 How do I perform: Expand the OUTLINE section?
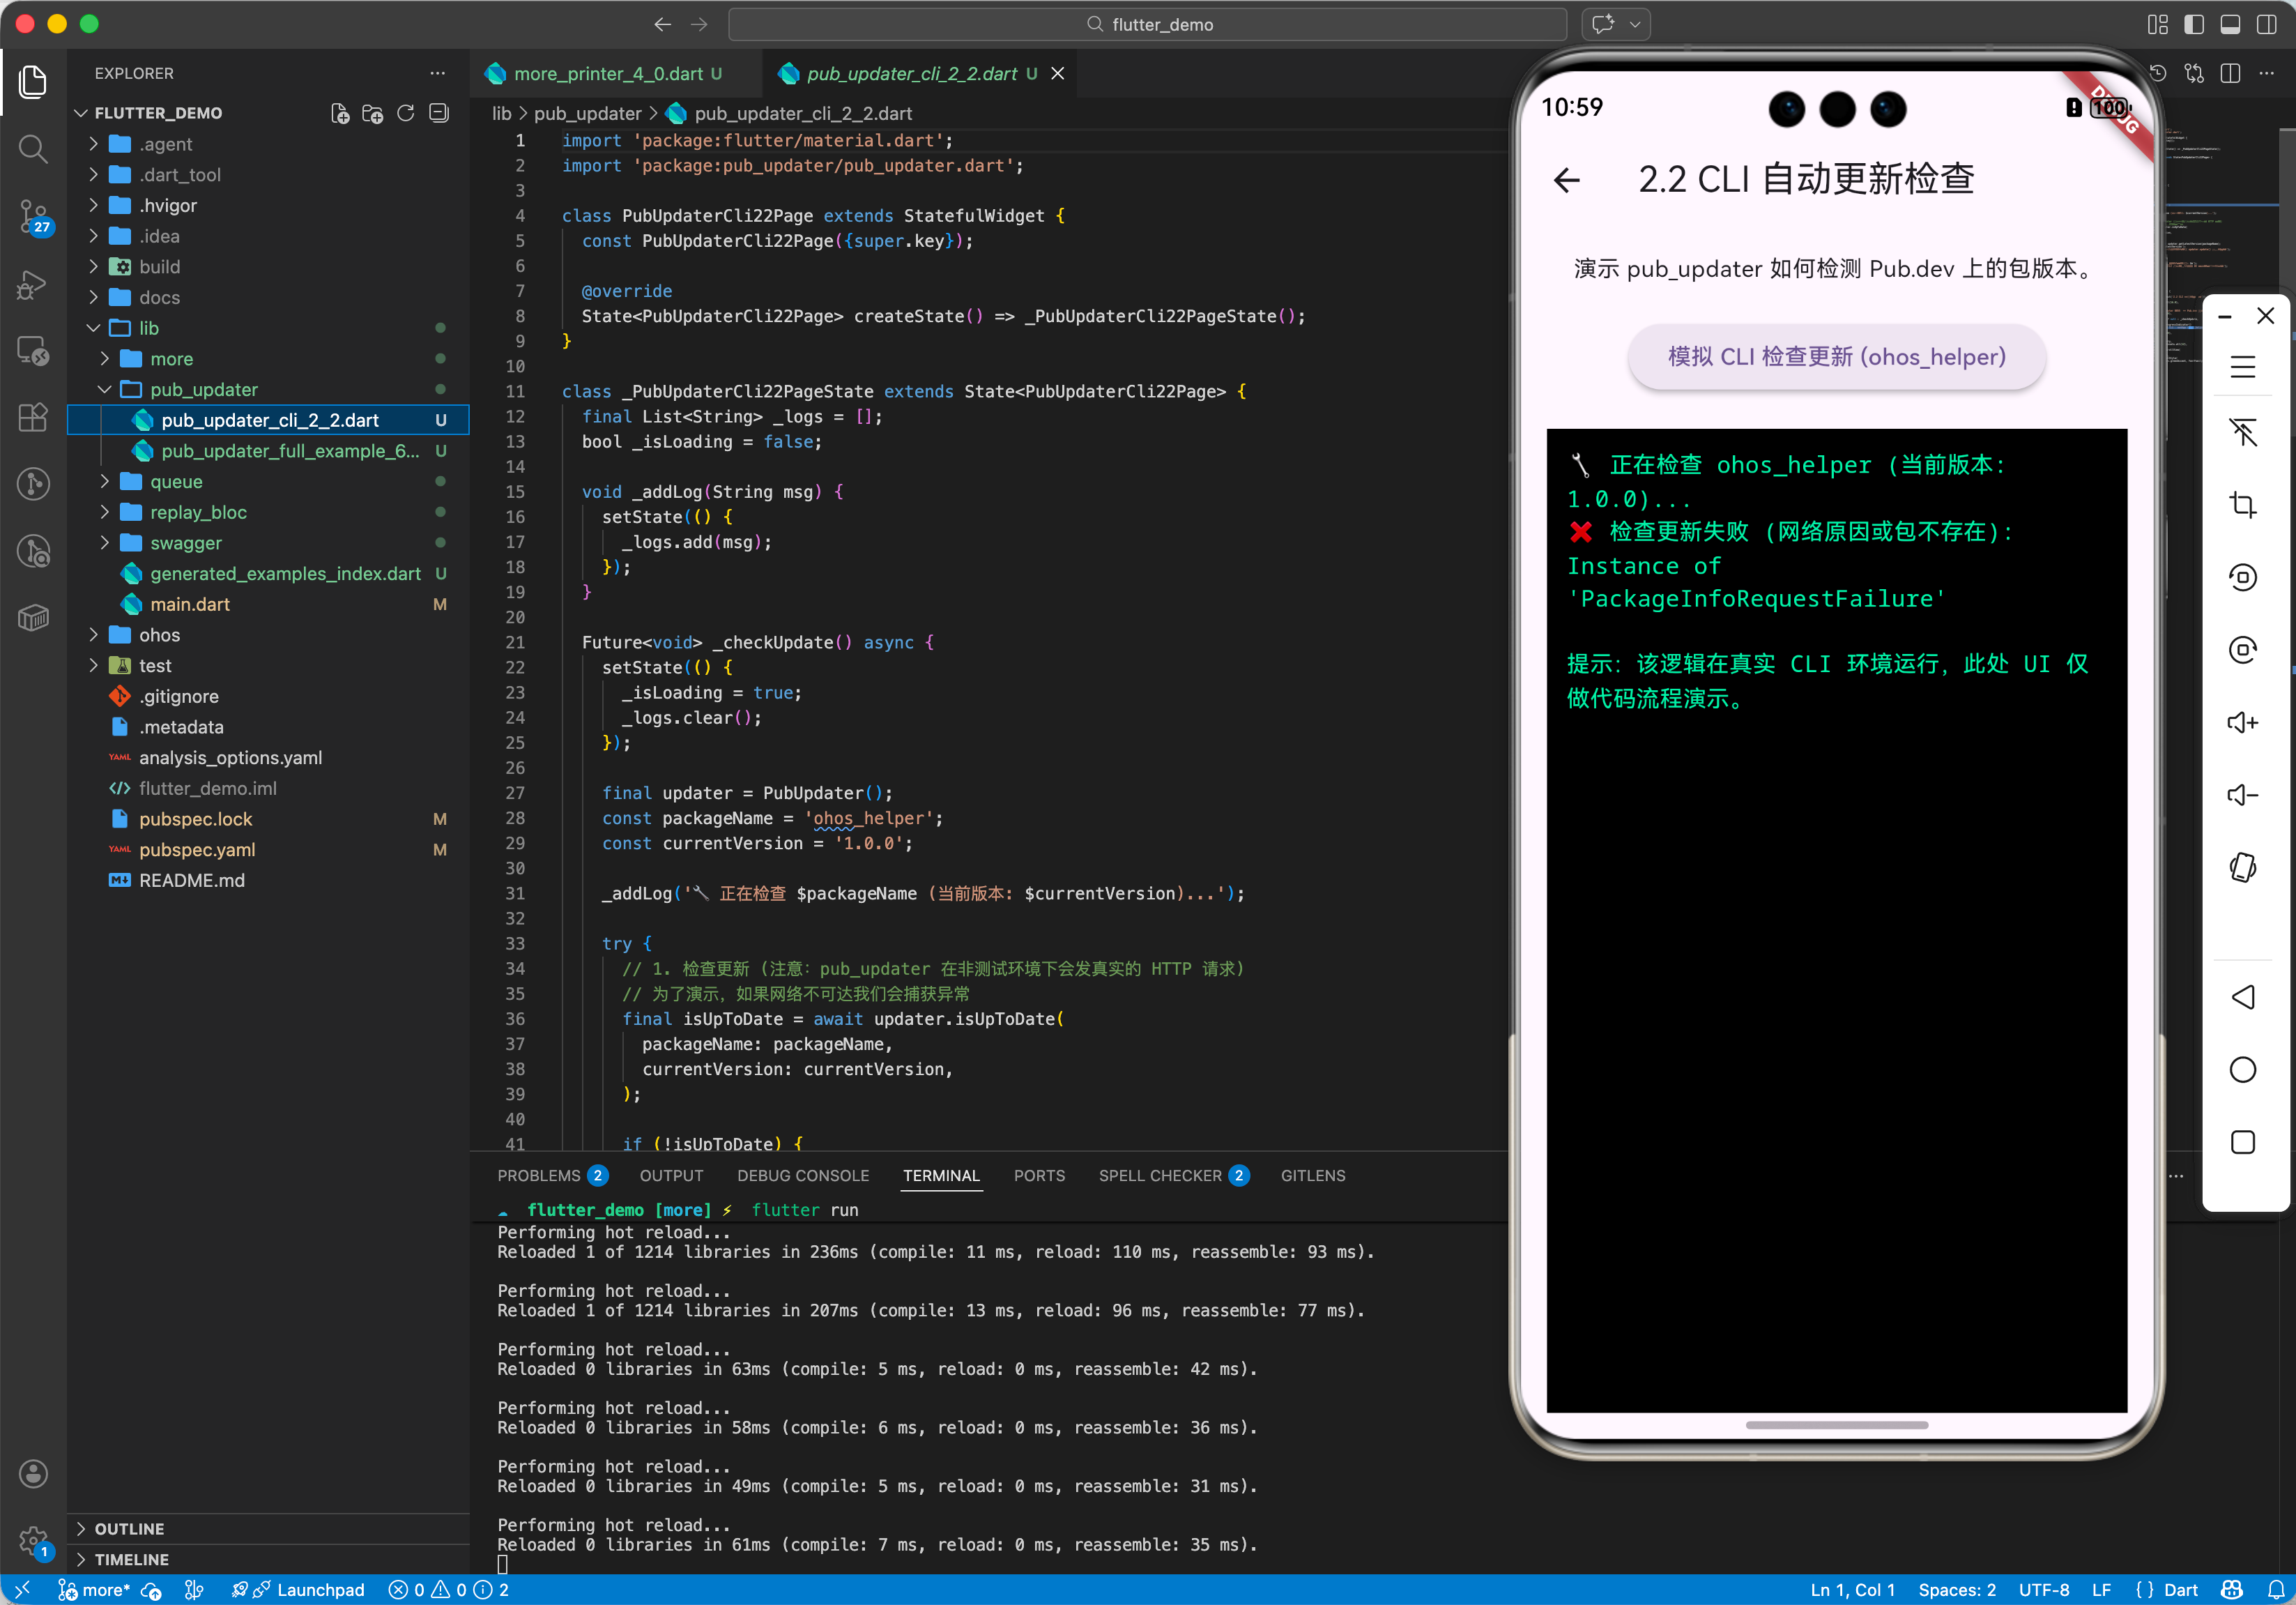129,1528
